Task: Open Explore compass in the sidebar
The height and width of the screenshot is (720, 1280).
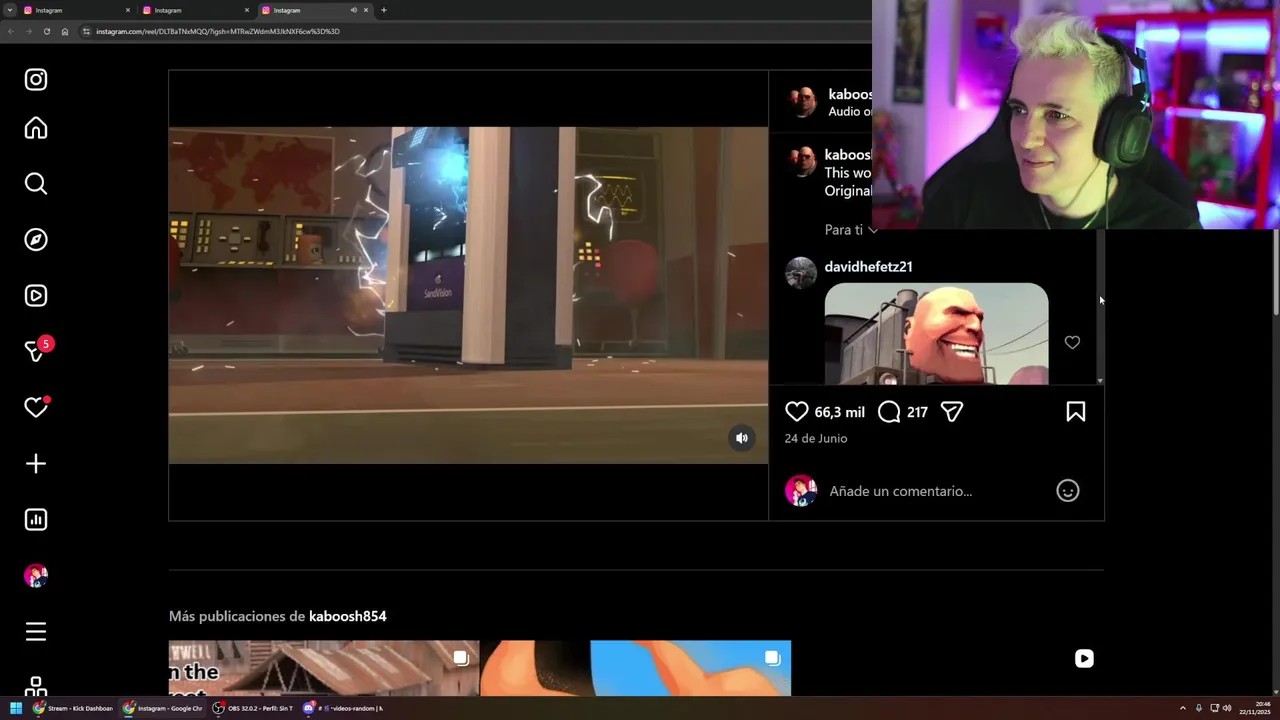Action: click(36, 240)
